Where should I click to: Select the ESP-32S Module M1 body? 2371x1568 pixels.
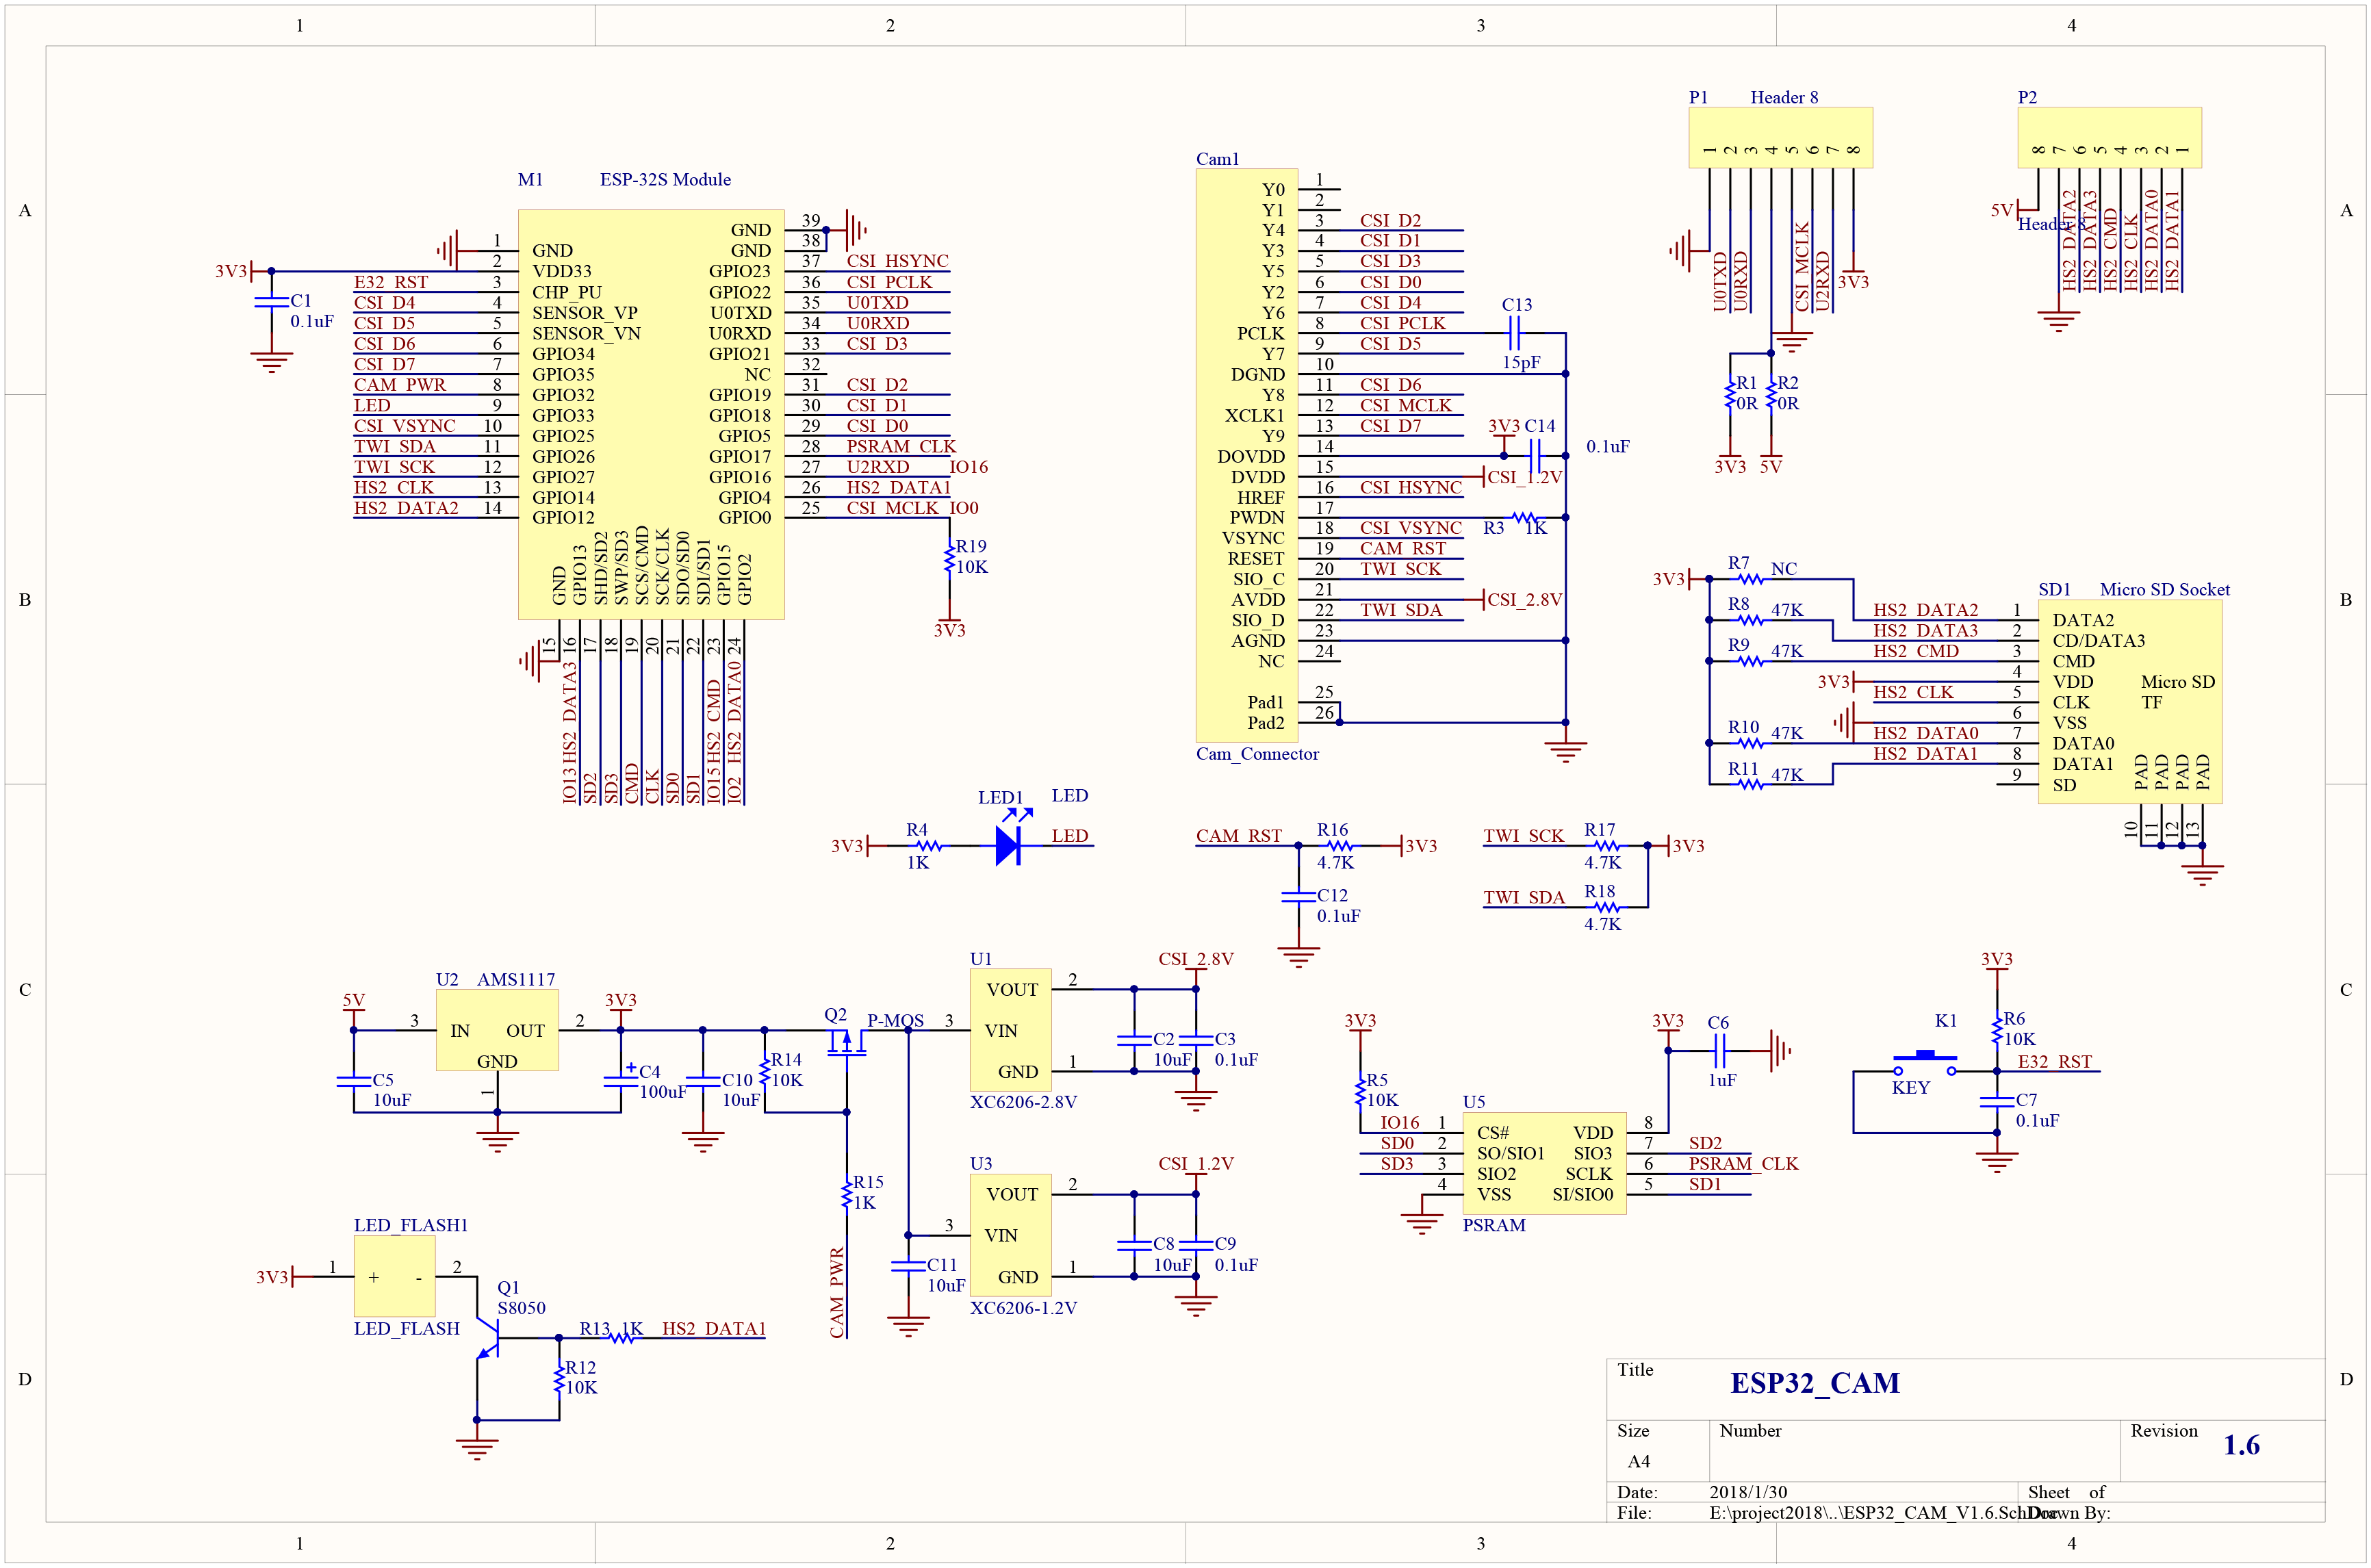(651, 414)
